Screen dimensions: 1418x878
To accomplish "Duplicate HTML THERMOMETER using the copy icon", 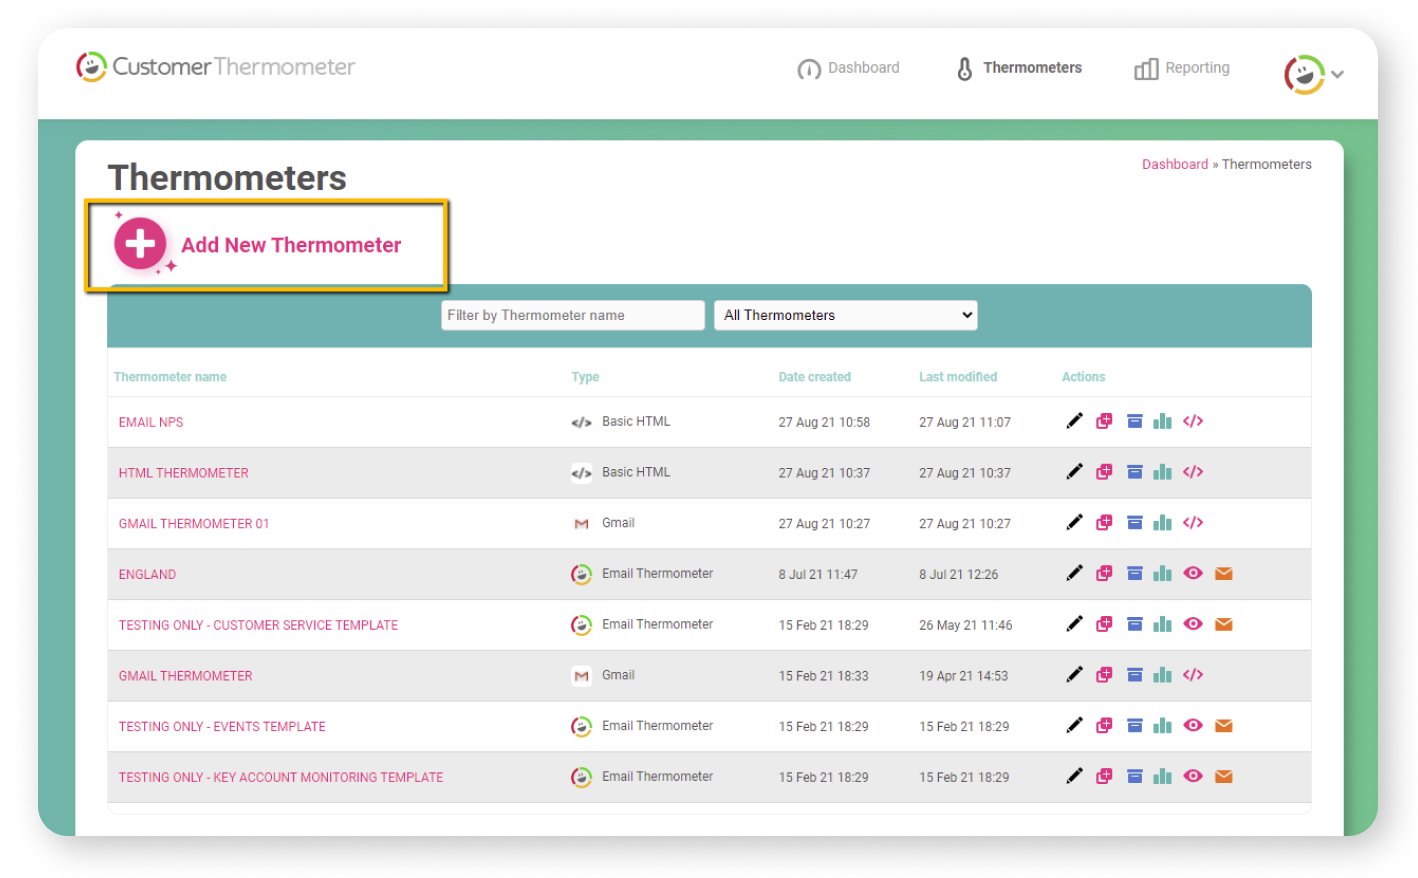I will point(1104,472).
